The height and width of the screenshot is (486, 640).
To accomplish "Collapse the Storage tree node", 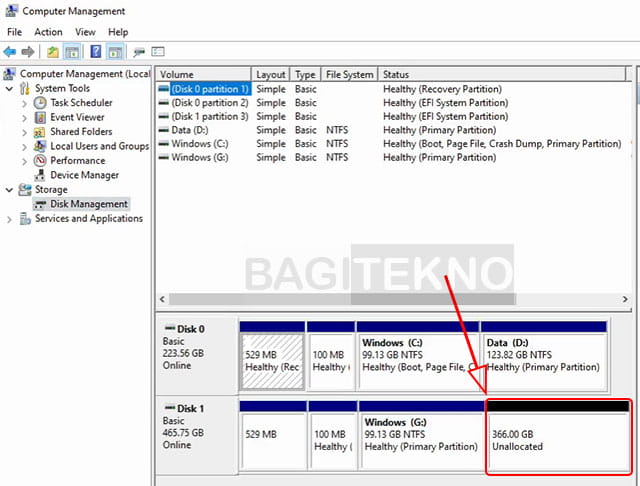I will (x=9, y=190).
